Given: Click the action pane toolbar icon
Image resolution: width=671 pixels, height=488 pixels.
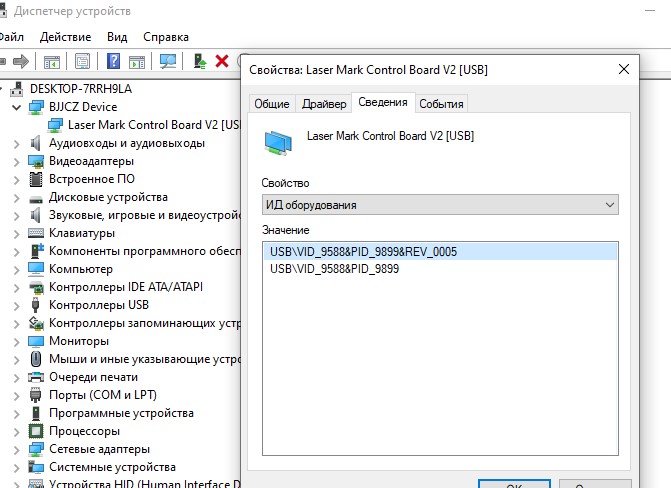Looking at the screenshot, I should [x=137, y=62].
